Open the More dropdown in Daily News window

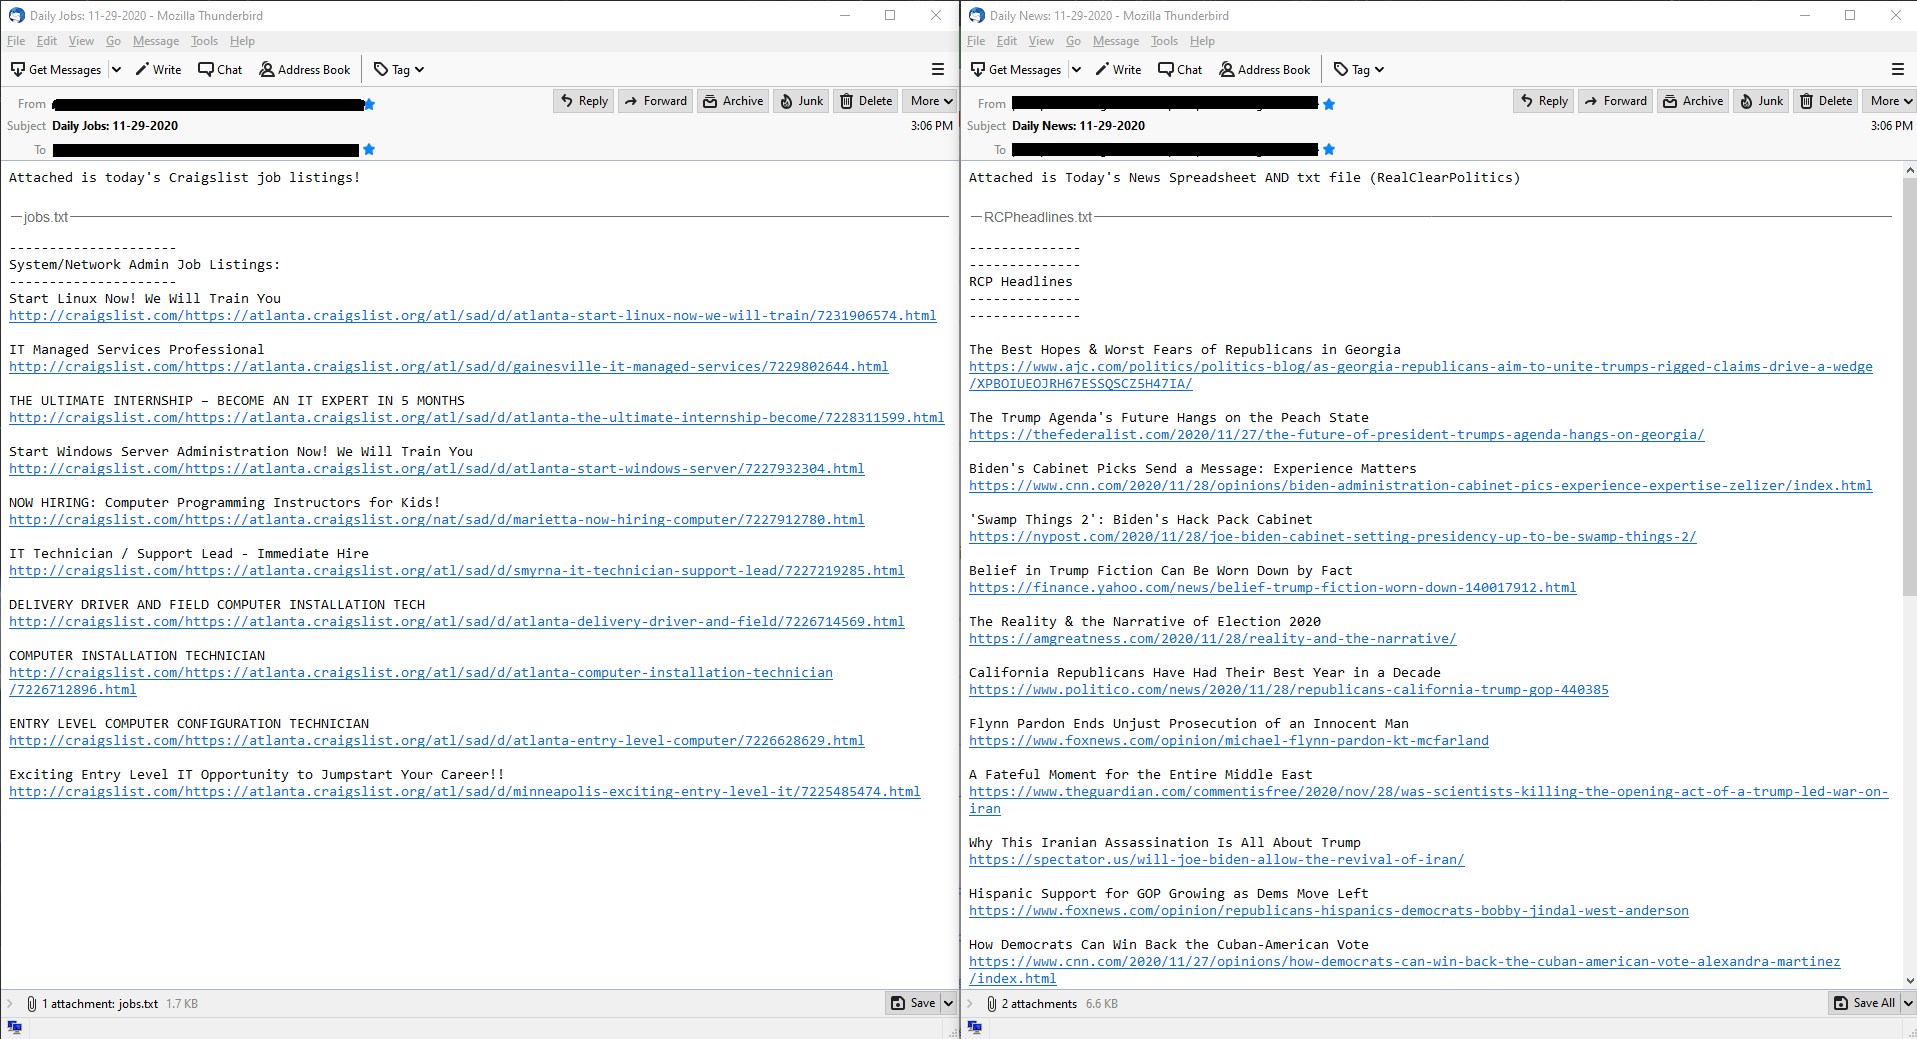1891,101
